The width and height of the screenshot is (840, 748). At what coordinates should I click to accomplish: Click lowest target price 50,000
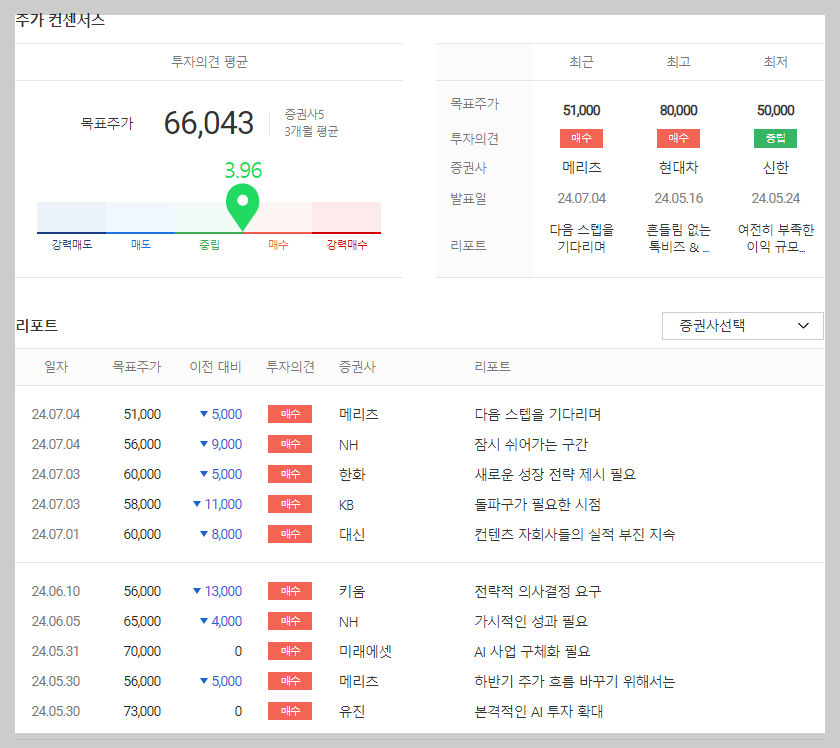pos(776,110)
